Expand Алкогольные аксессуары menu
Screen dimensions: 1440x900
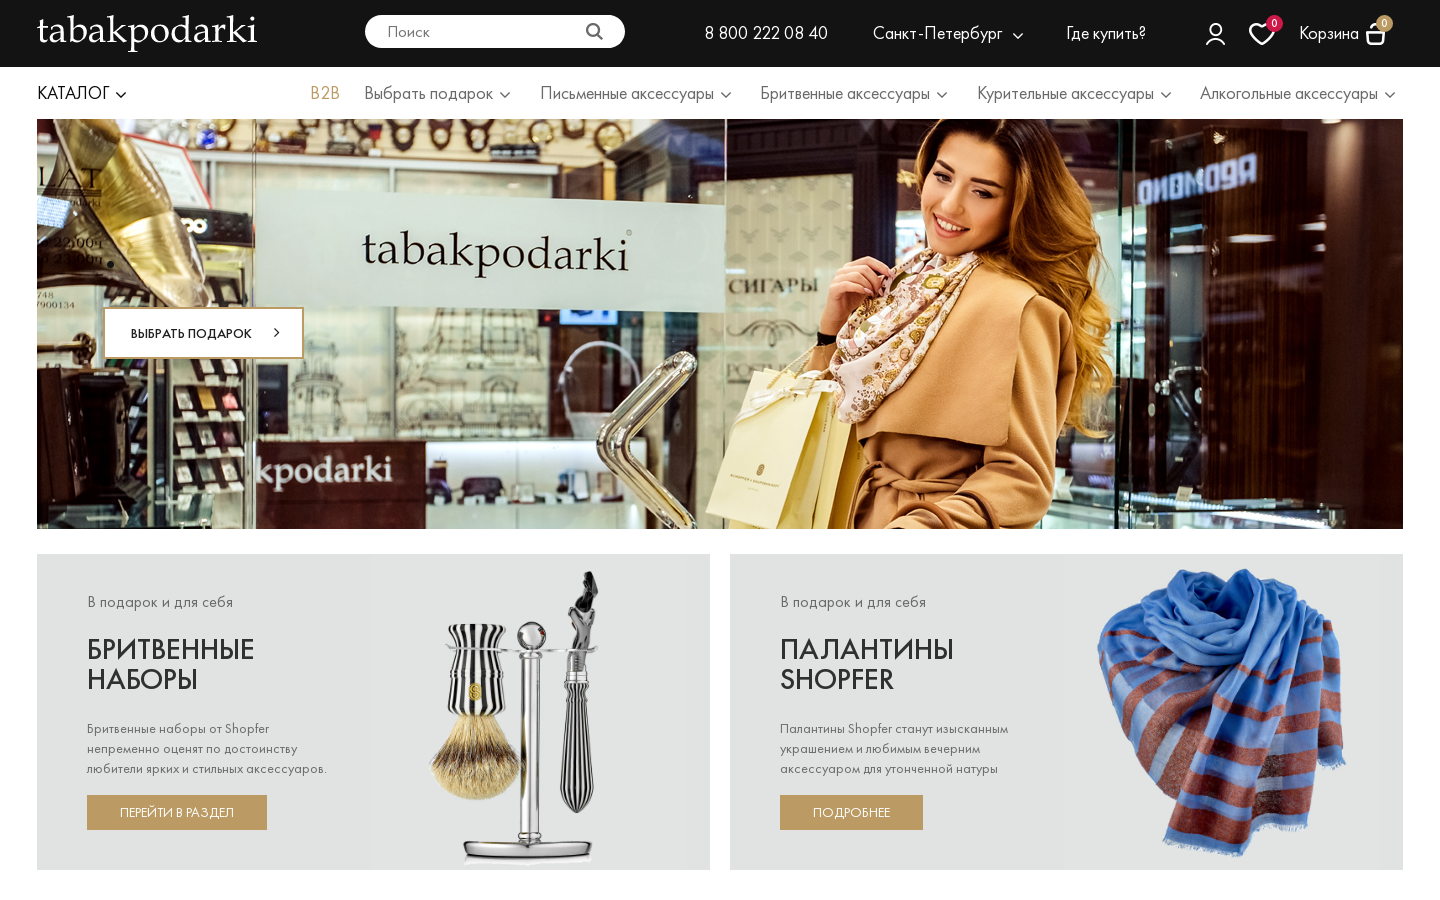tap(1298, 94)
